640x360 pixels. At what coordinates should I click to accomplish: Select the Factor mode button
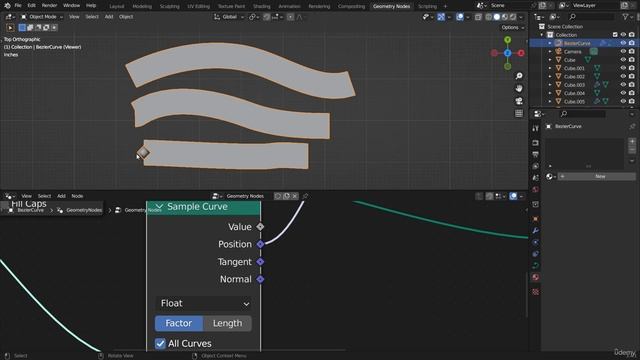pyautogui.click(x=179, y=323)
